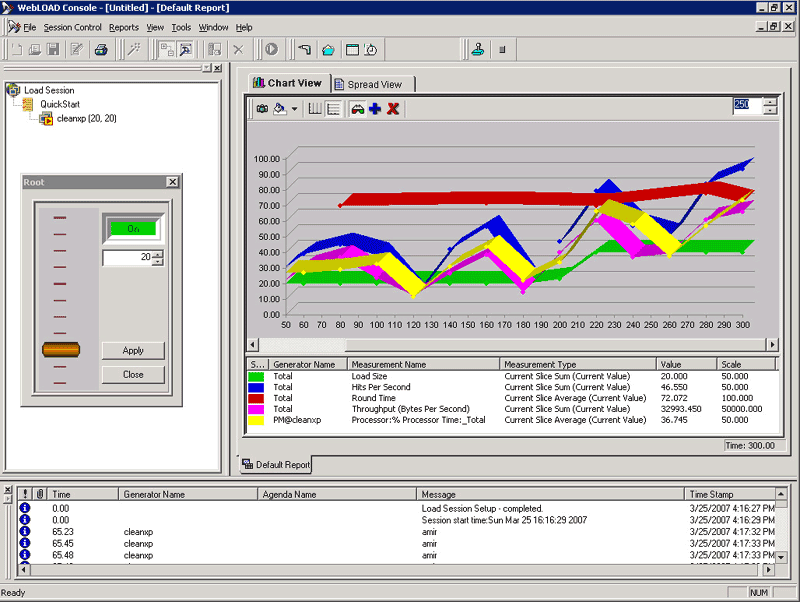Open the Session Control menu
800x602 pixels.
click(73, 27)
